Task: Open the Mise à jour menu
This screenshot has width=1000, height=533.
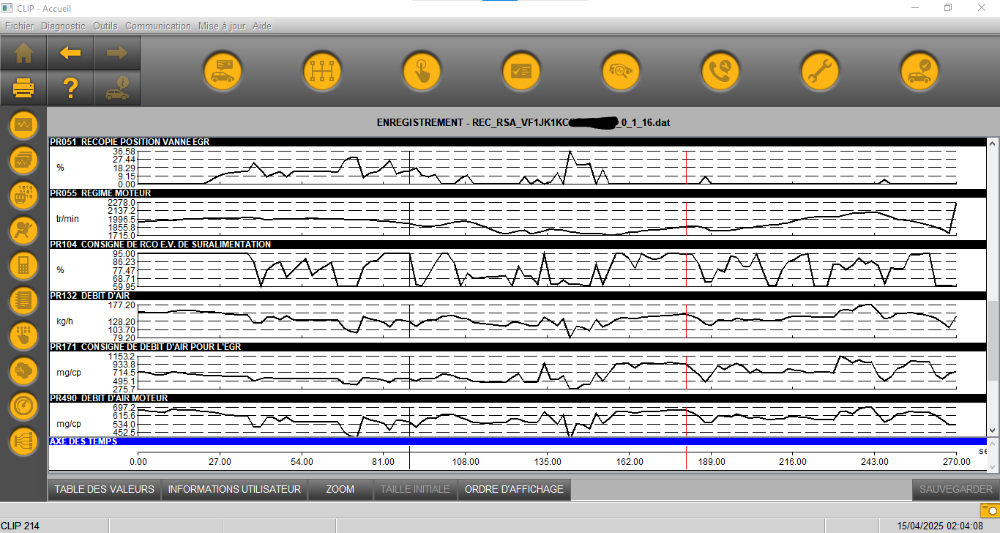Action: coord(221,25)
